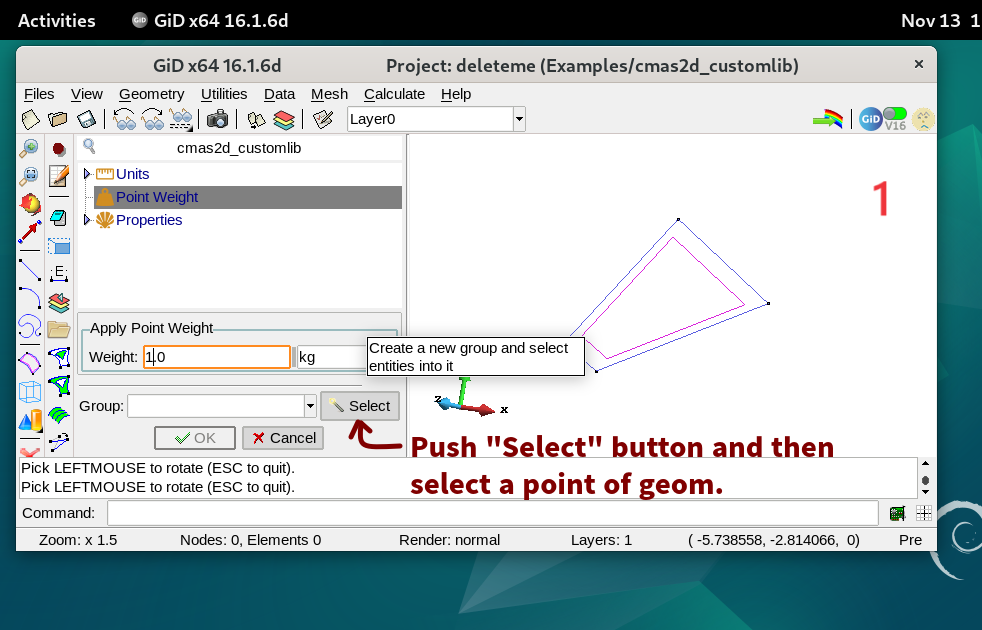Click into the Weight input field
Viewport: 982px width, 630px height.
(x=217, y=357)
